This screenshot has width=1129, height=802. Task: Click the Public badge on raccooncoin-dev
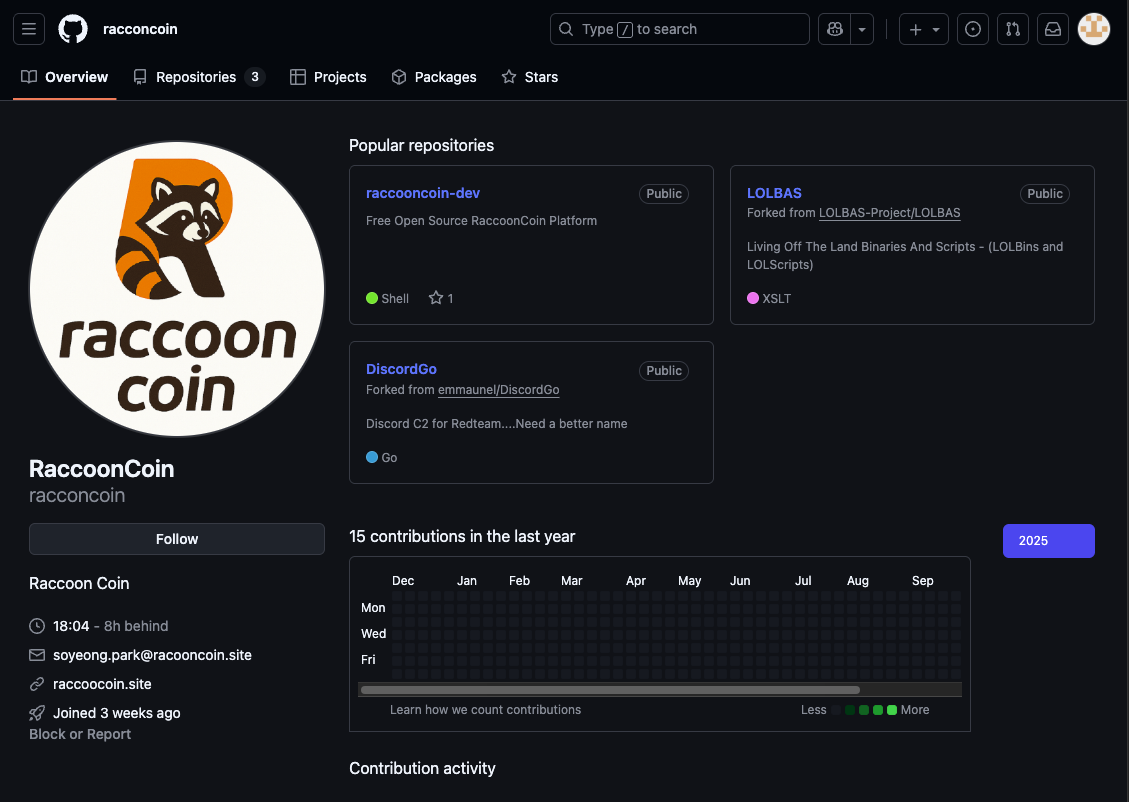click(x=664, y=194)
